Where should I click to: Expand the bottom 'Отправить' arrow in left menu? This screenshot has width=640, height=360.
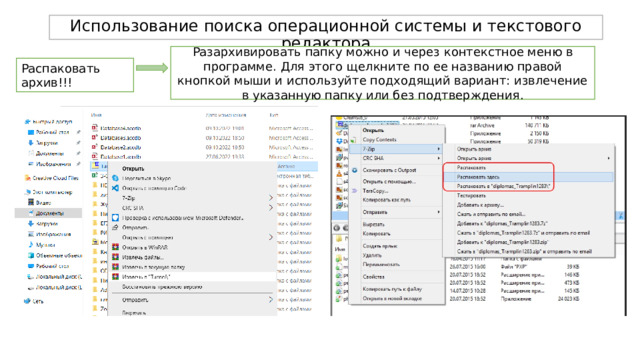pyautogui.click(x=271, y=300)
